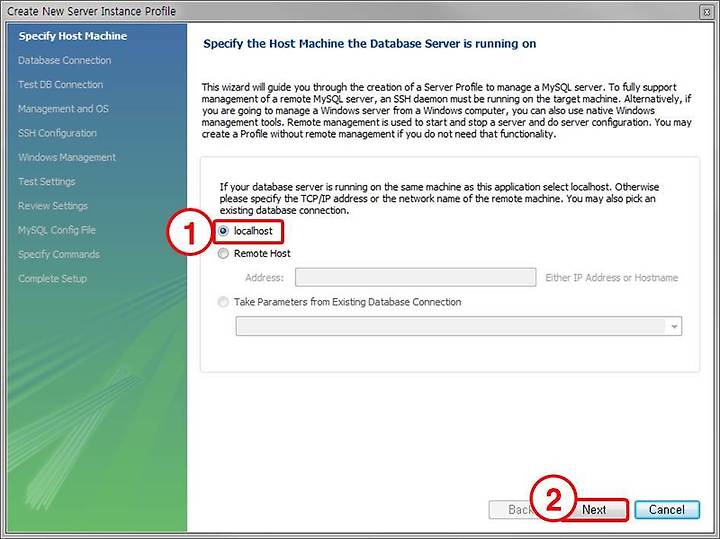Image resolution: width=720 pixels, height=539 pixels.
Task: Cancel the server instance wizard
Action: (667, 510)
